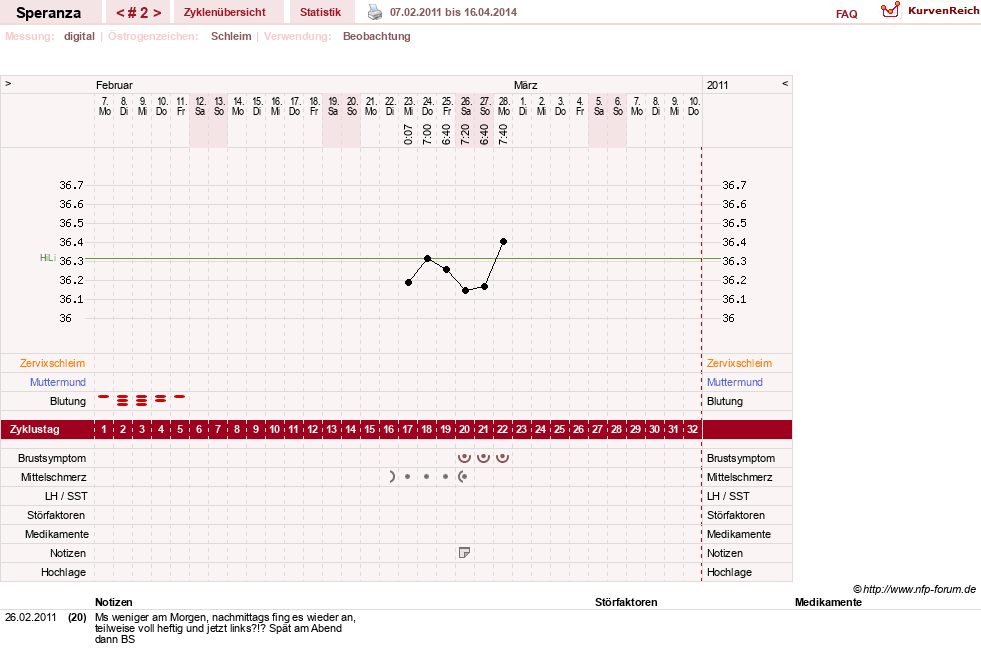981x670 pixels.
Task: Select the breast symptom icon on cycle day 20
Action: (464, 457)
